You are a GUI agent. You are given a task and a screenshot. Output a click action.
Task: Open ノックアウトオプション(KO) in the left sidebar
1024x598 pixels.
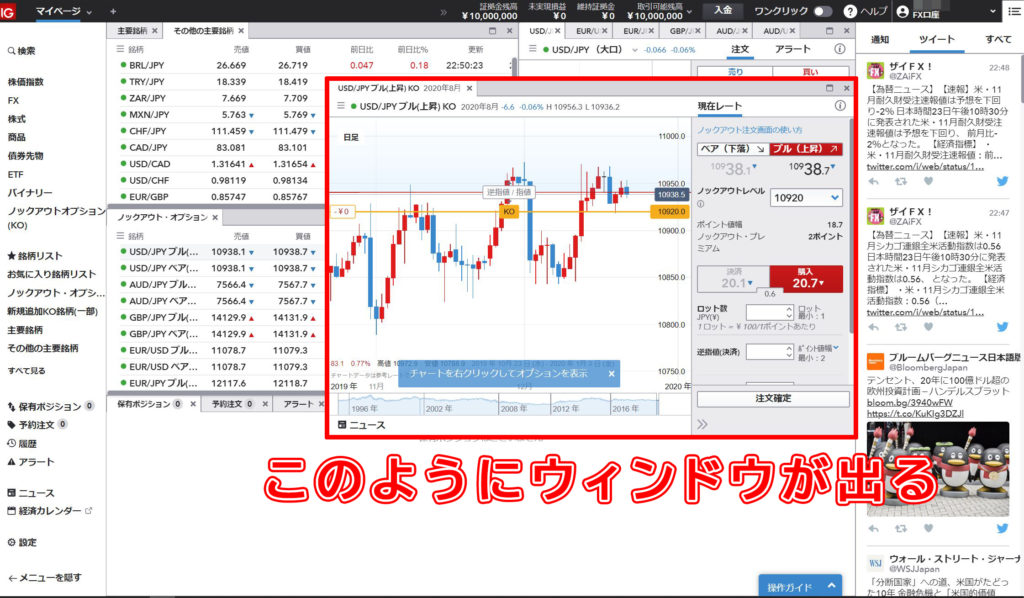[x=56, y=218]
